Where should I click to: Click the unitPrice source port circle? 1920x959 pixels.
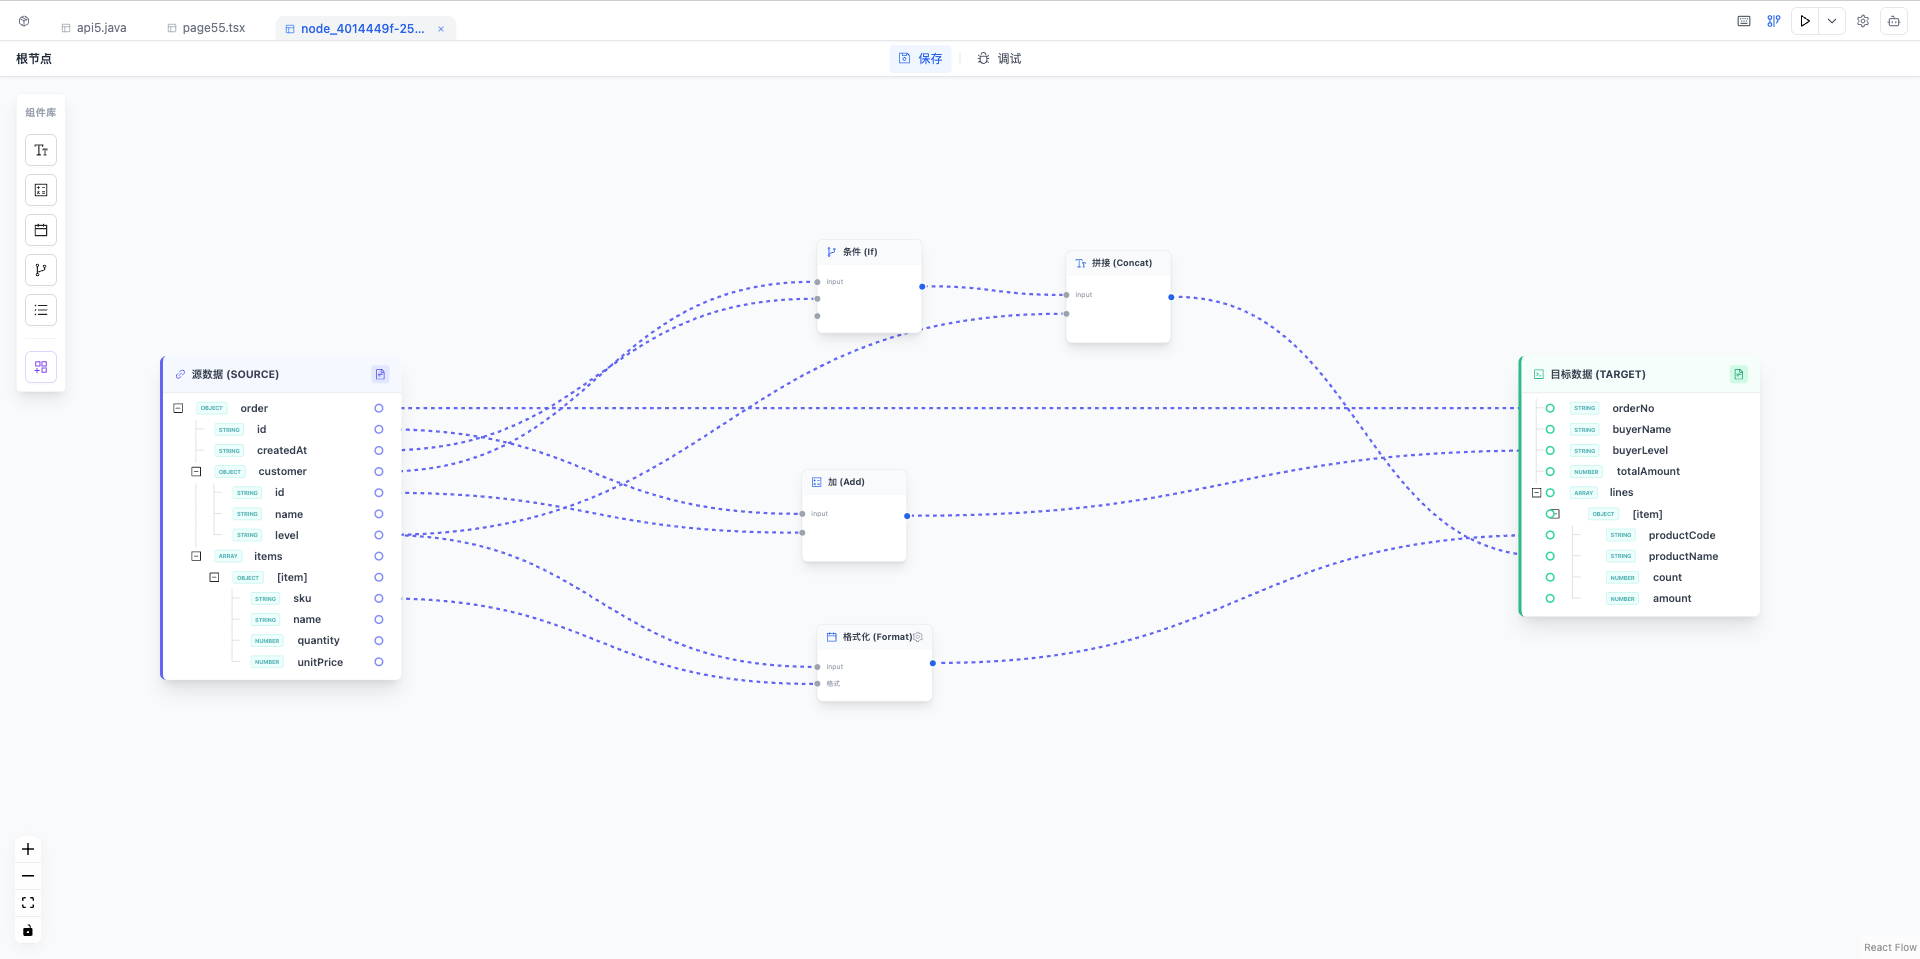pos(379,662)
